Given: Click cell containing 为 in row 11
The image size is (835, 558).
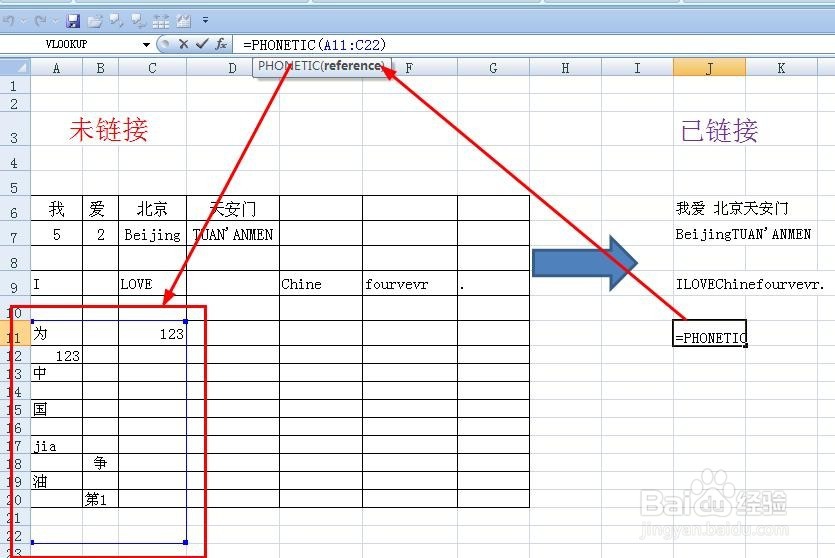Looking at the screenshot, I should 56,333.
